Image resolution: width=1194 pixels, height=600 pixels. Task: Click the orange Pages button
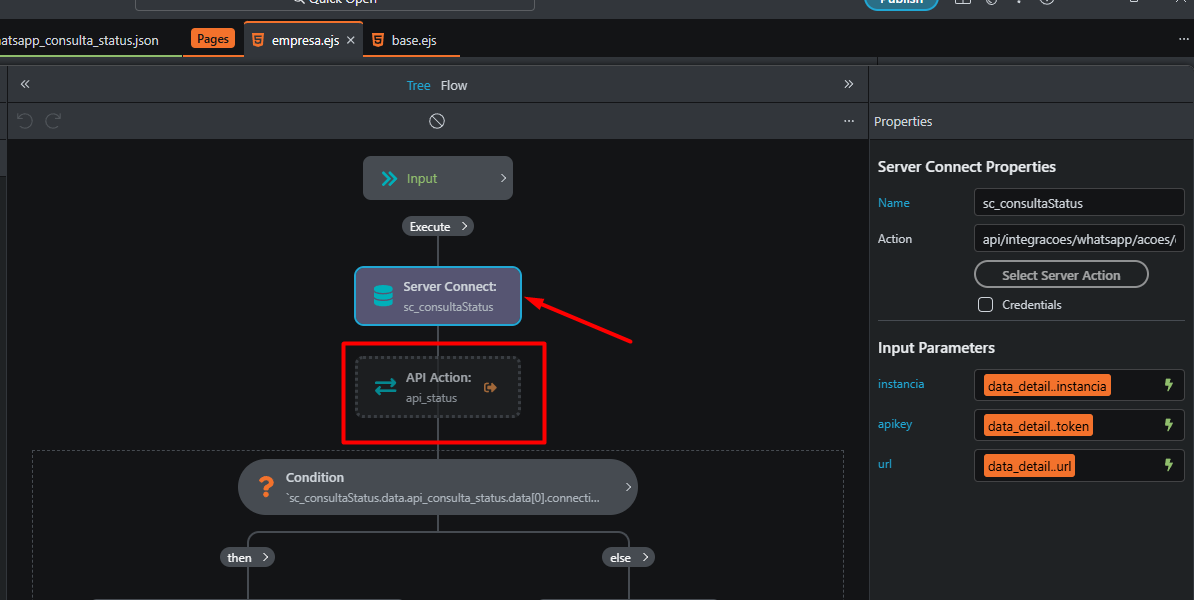coord(213,39)
